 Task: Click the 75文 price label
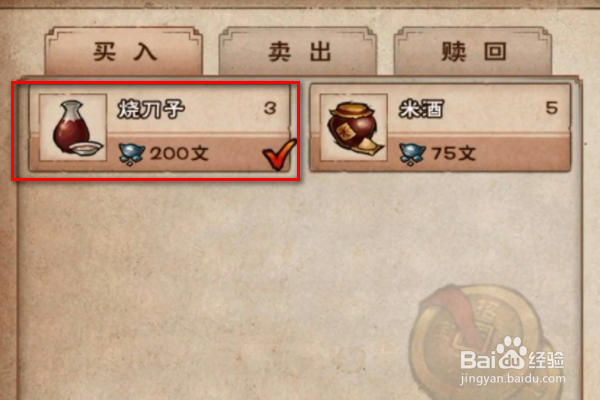click(x=453, y=154)
